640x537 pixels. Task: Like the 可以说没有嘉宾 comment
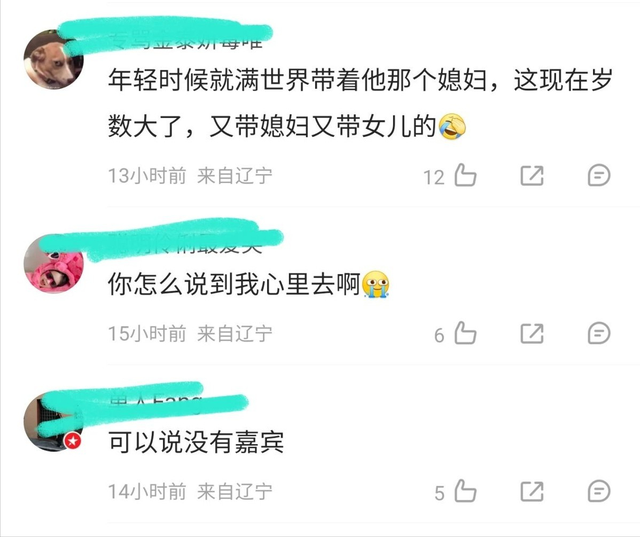click(x=465, y=491)
